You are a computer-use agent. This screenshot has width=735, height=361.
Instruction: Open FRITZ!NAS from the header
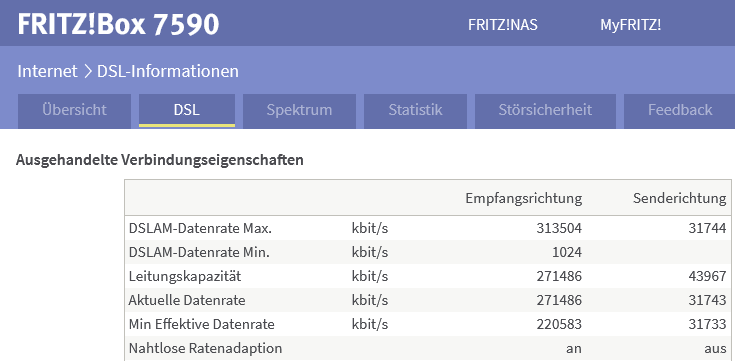pyautogui.click(x=502, y=25)
